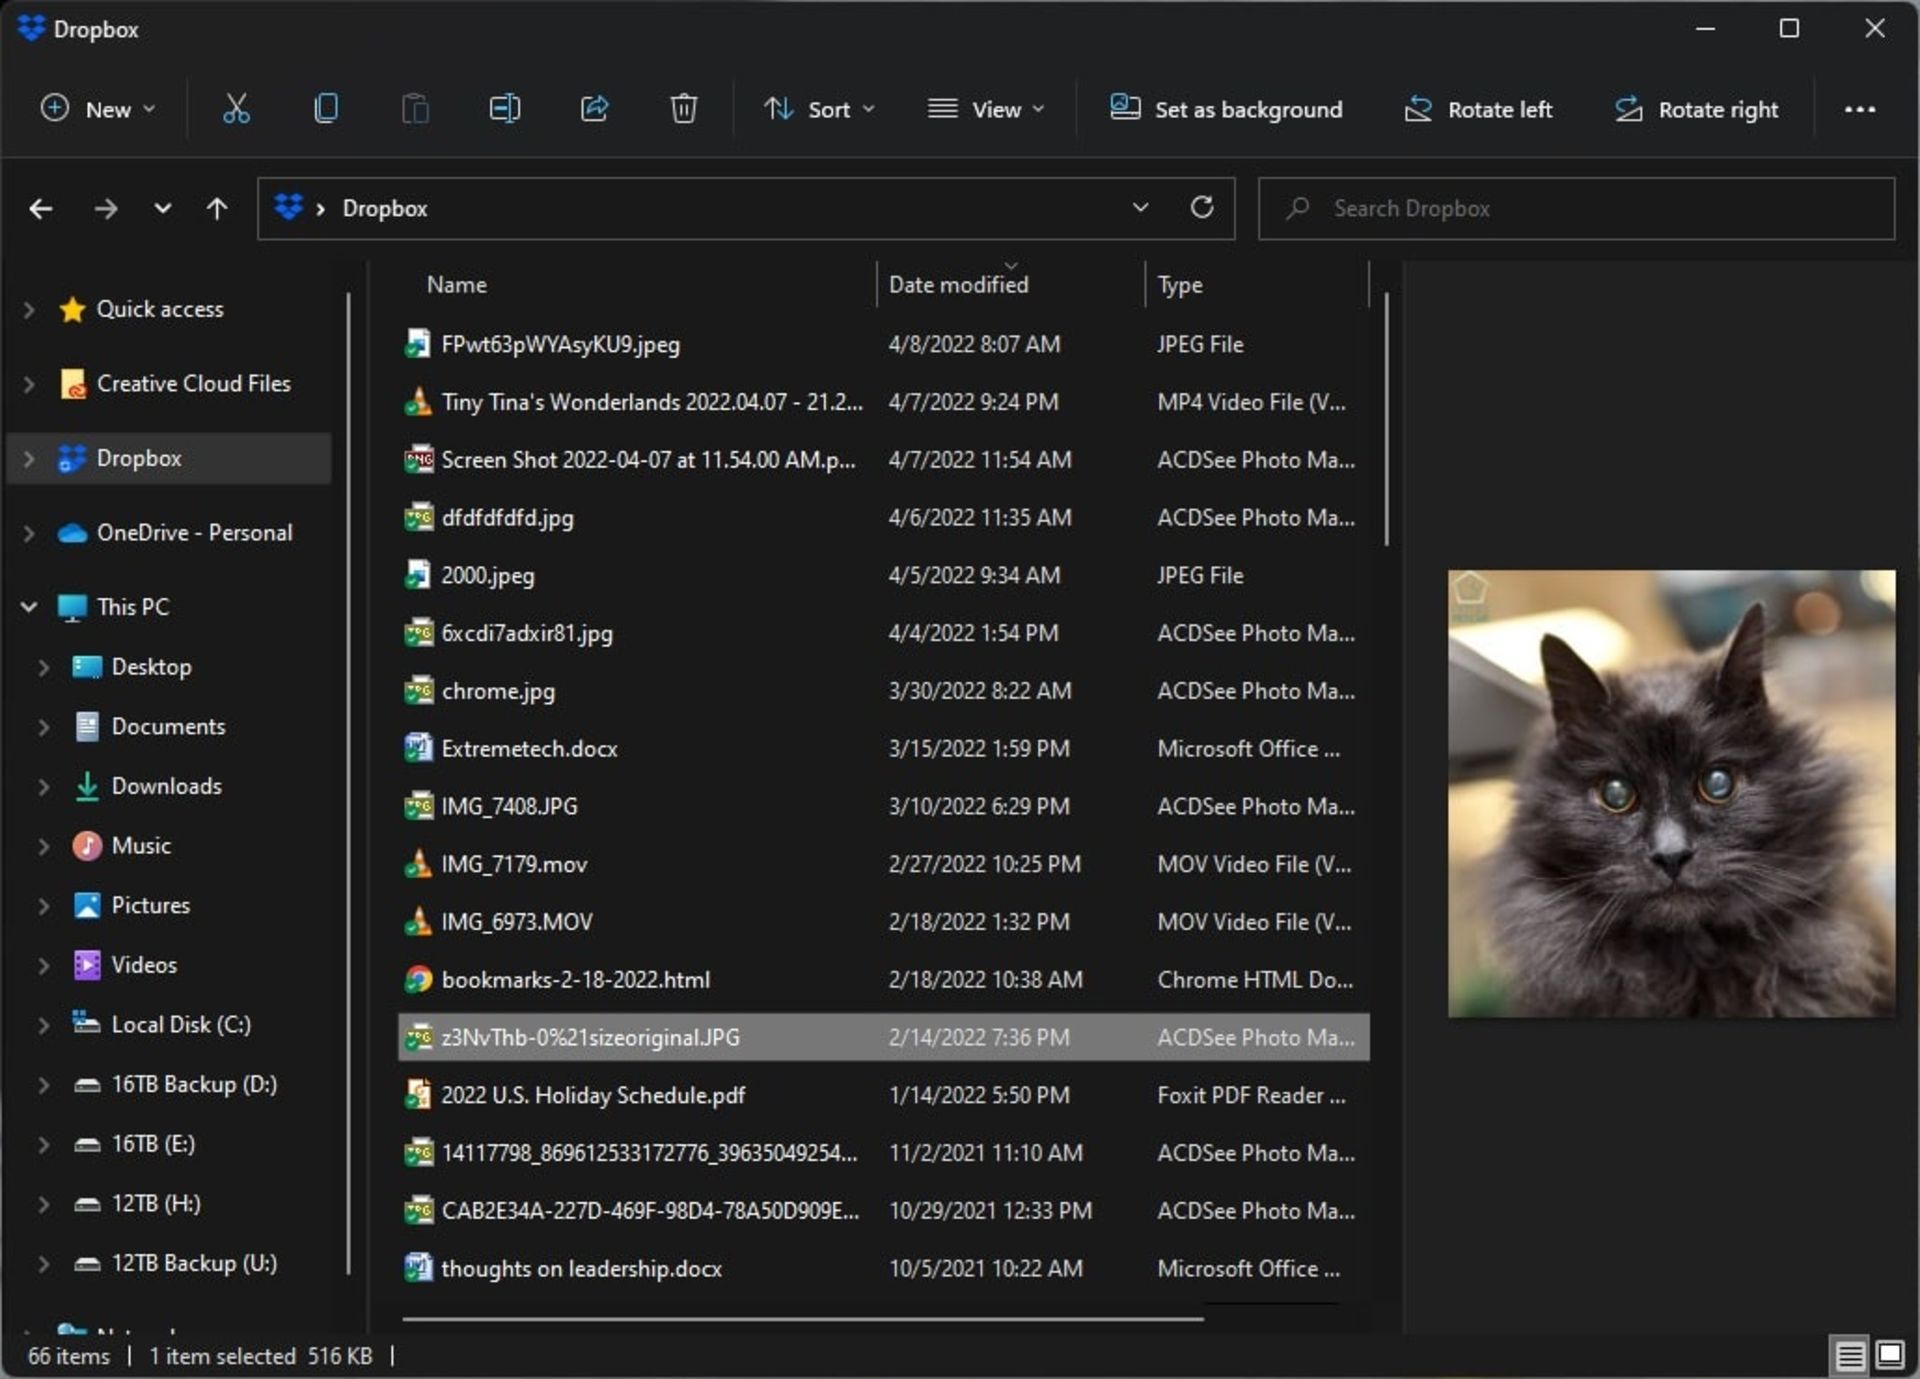Go forward with the right arrow
Image resolution: width=1920 pixels, height=1379 pixels.
105,209
